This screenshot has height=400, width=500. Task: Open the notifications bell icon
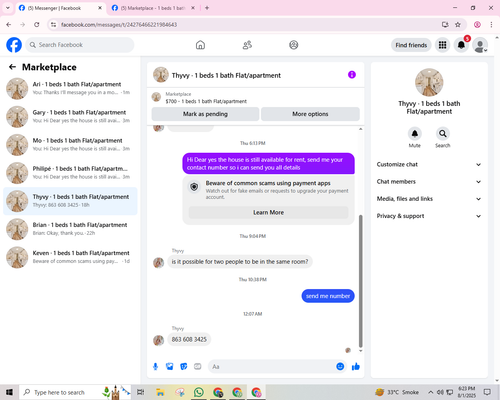coord(461,45)
